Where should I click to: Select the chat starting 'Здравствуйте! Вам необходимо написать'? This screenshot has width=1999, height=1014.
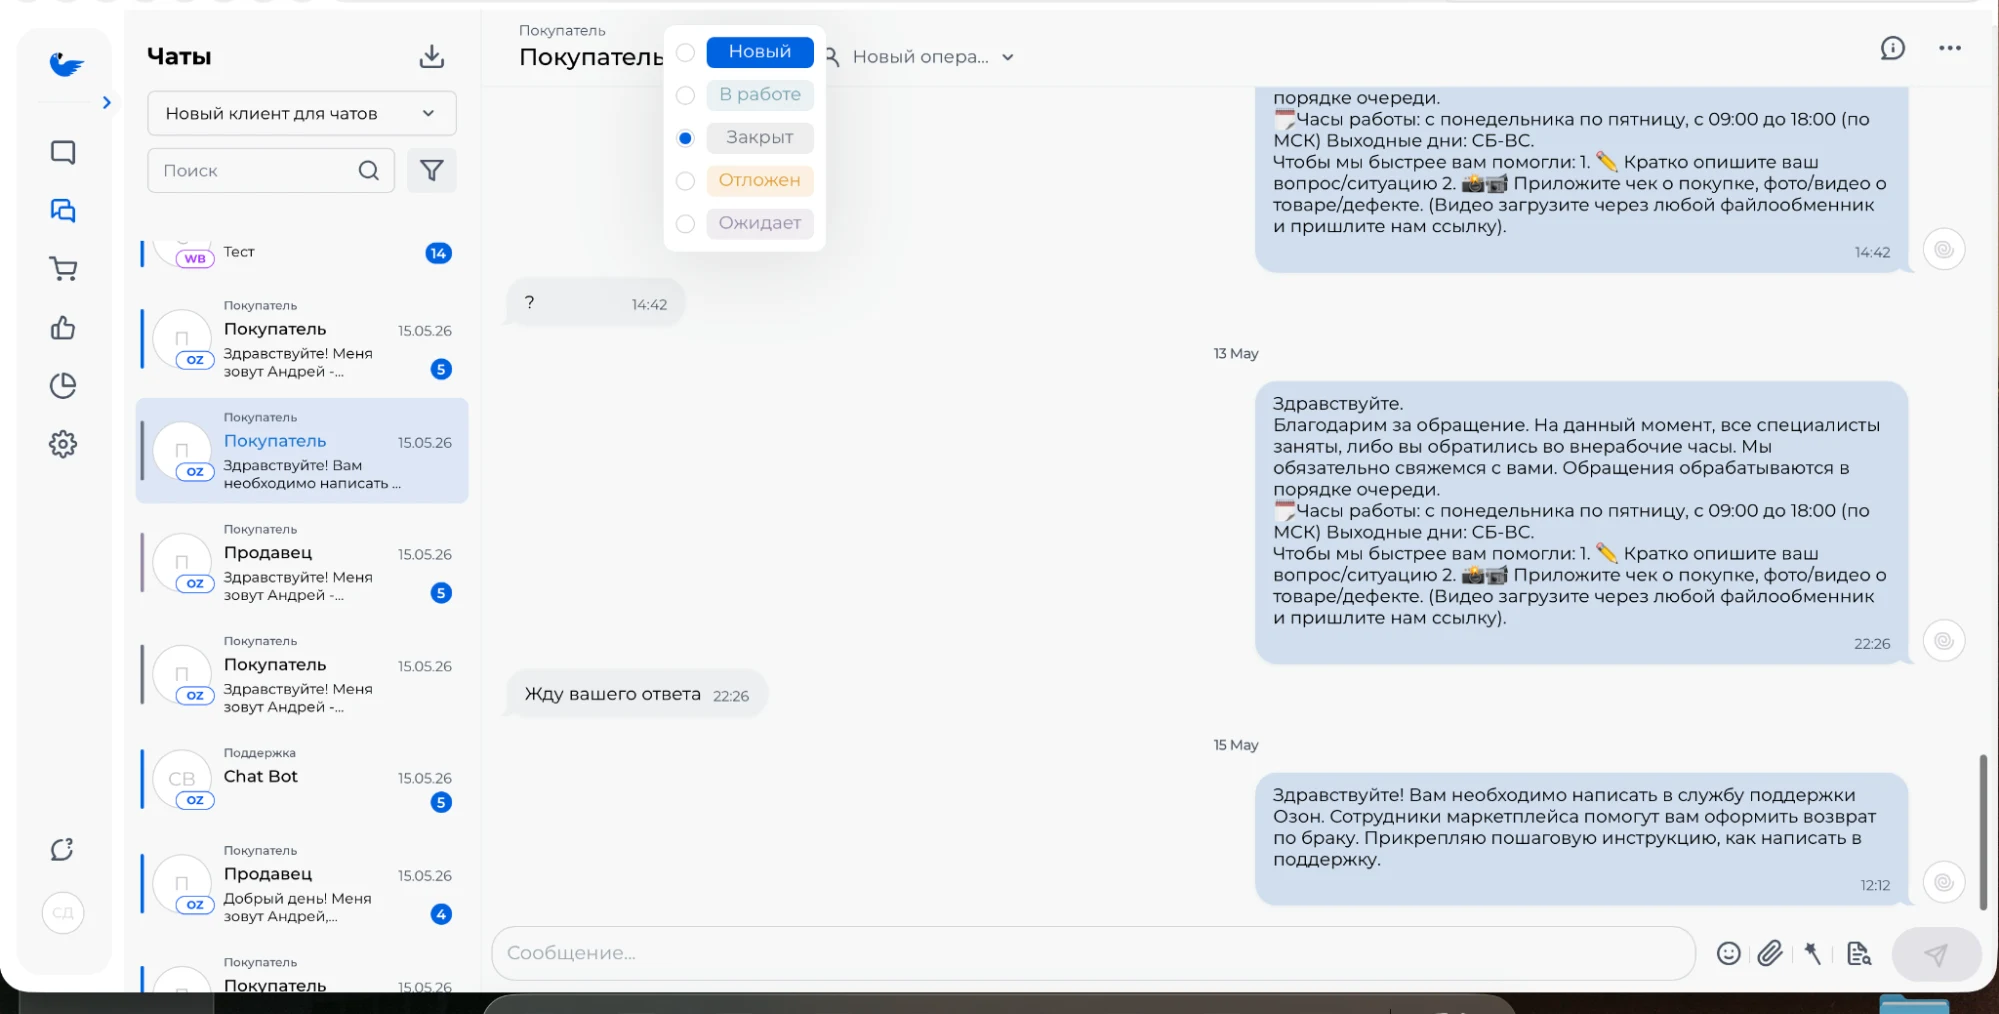(x=302, y=451)
